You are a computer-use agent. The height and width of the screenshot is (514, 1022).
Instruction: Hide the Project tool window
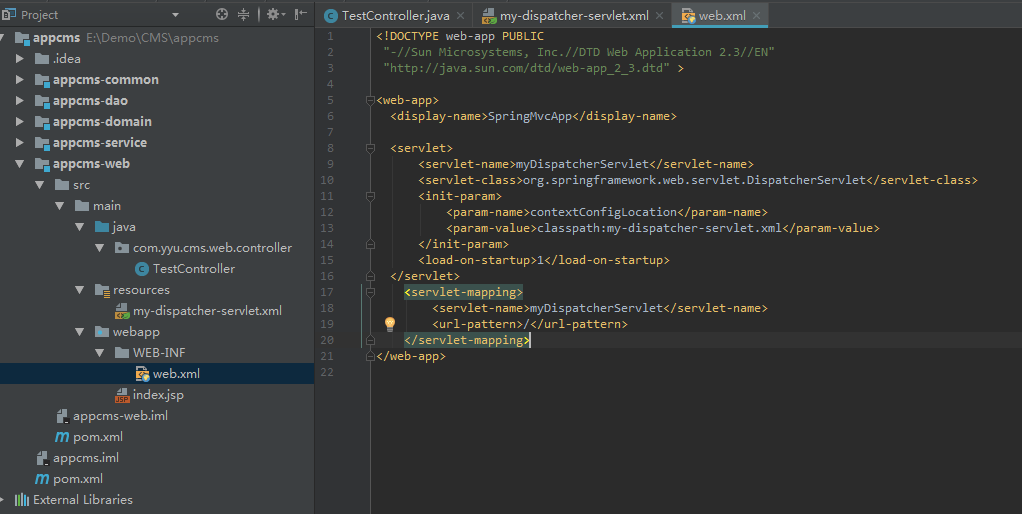click(300, 15)
